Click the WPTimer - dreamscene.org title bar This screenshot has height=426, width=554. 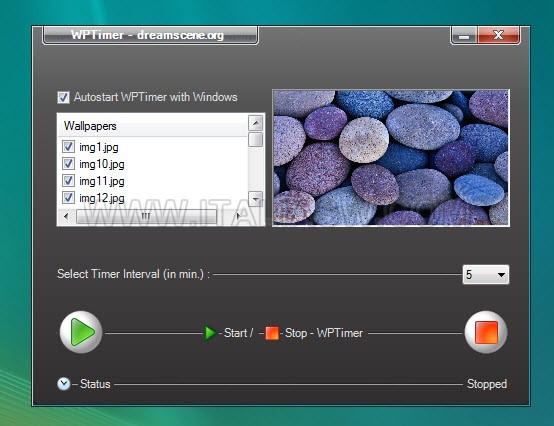click(x=150, y=35)
